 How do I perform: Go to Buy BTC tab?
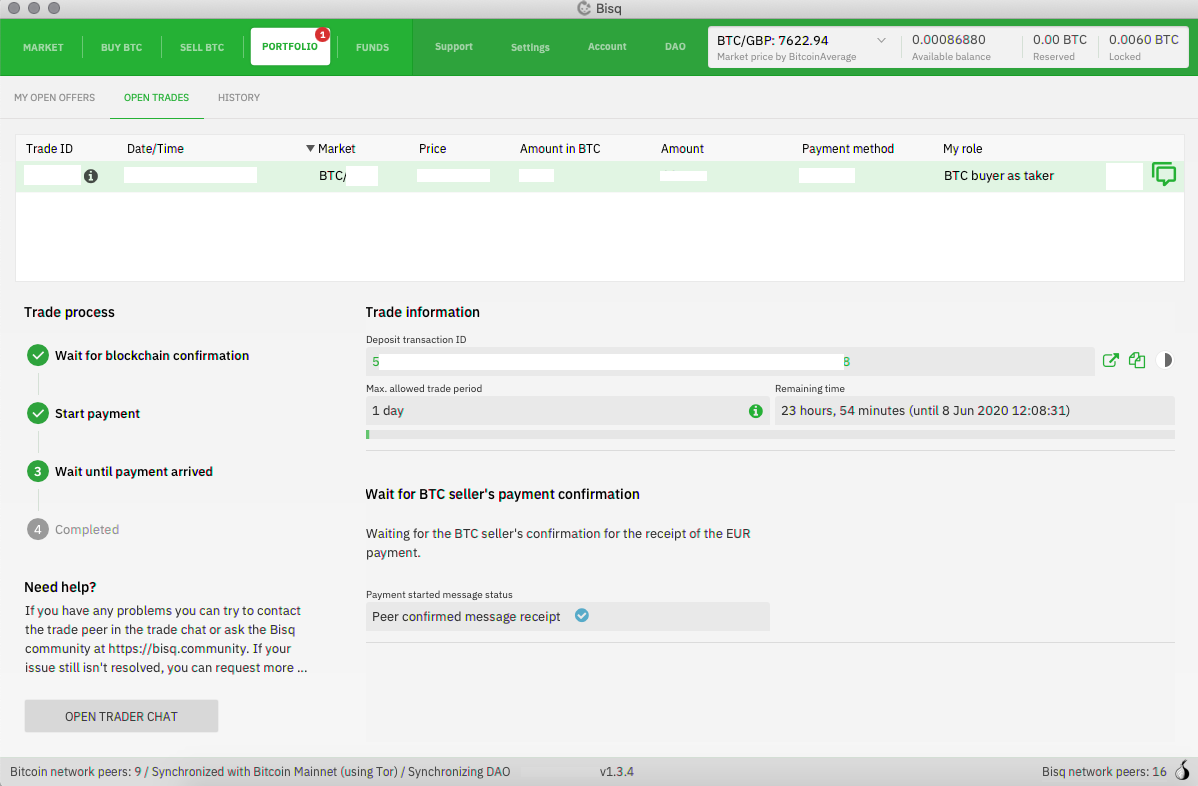[121, 47]
